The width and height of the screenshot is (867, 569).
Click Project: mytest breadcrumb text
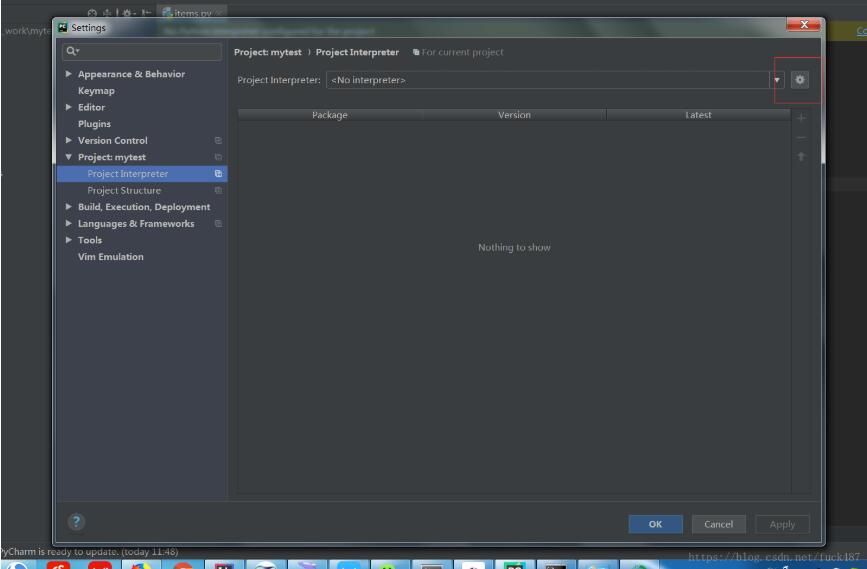click(x=268, y=52)
